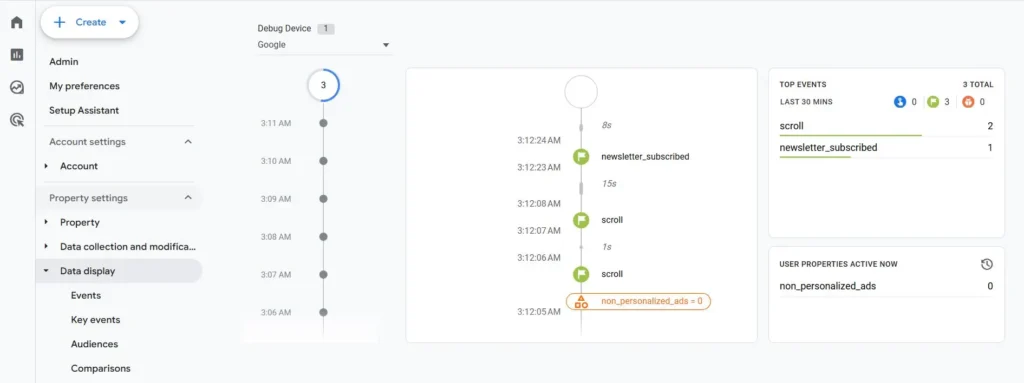The width and height of the screenshot is (1024, 383).
Task: Open the Create dropdown arrow
Action: click(122, 22)
